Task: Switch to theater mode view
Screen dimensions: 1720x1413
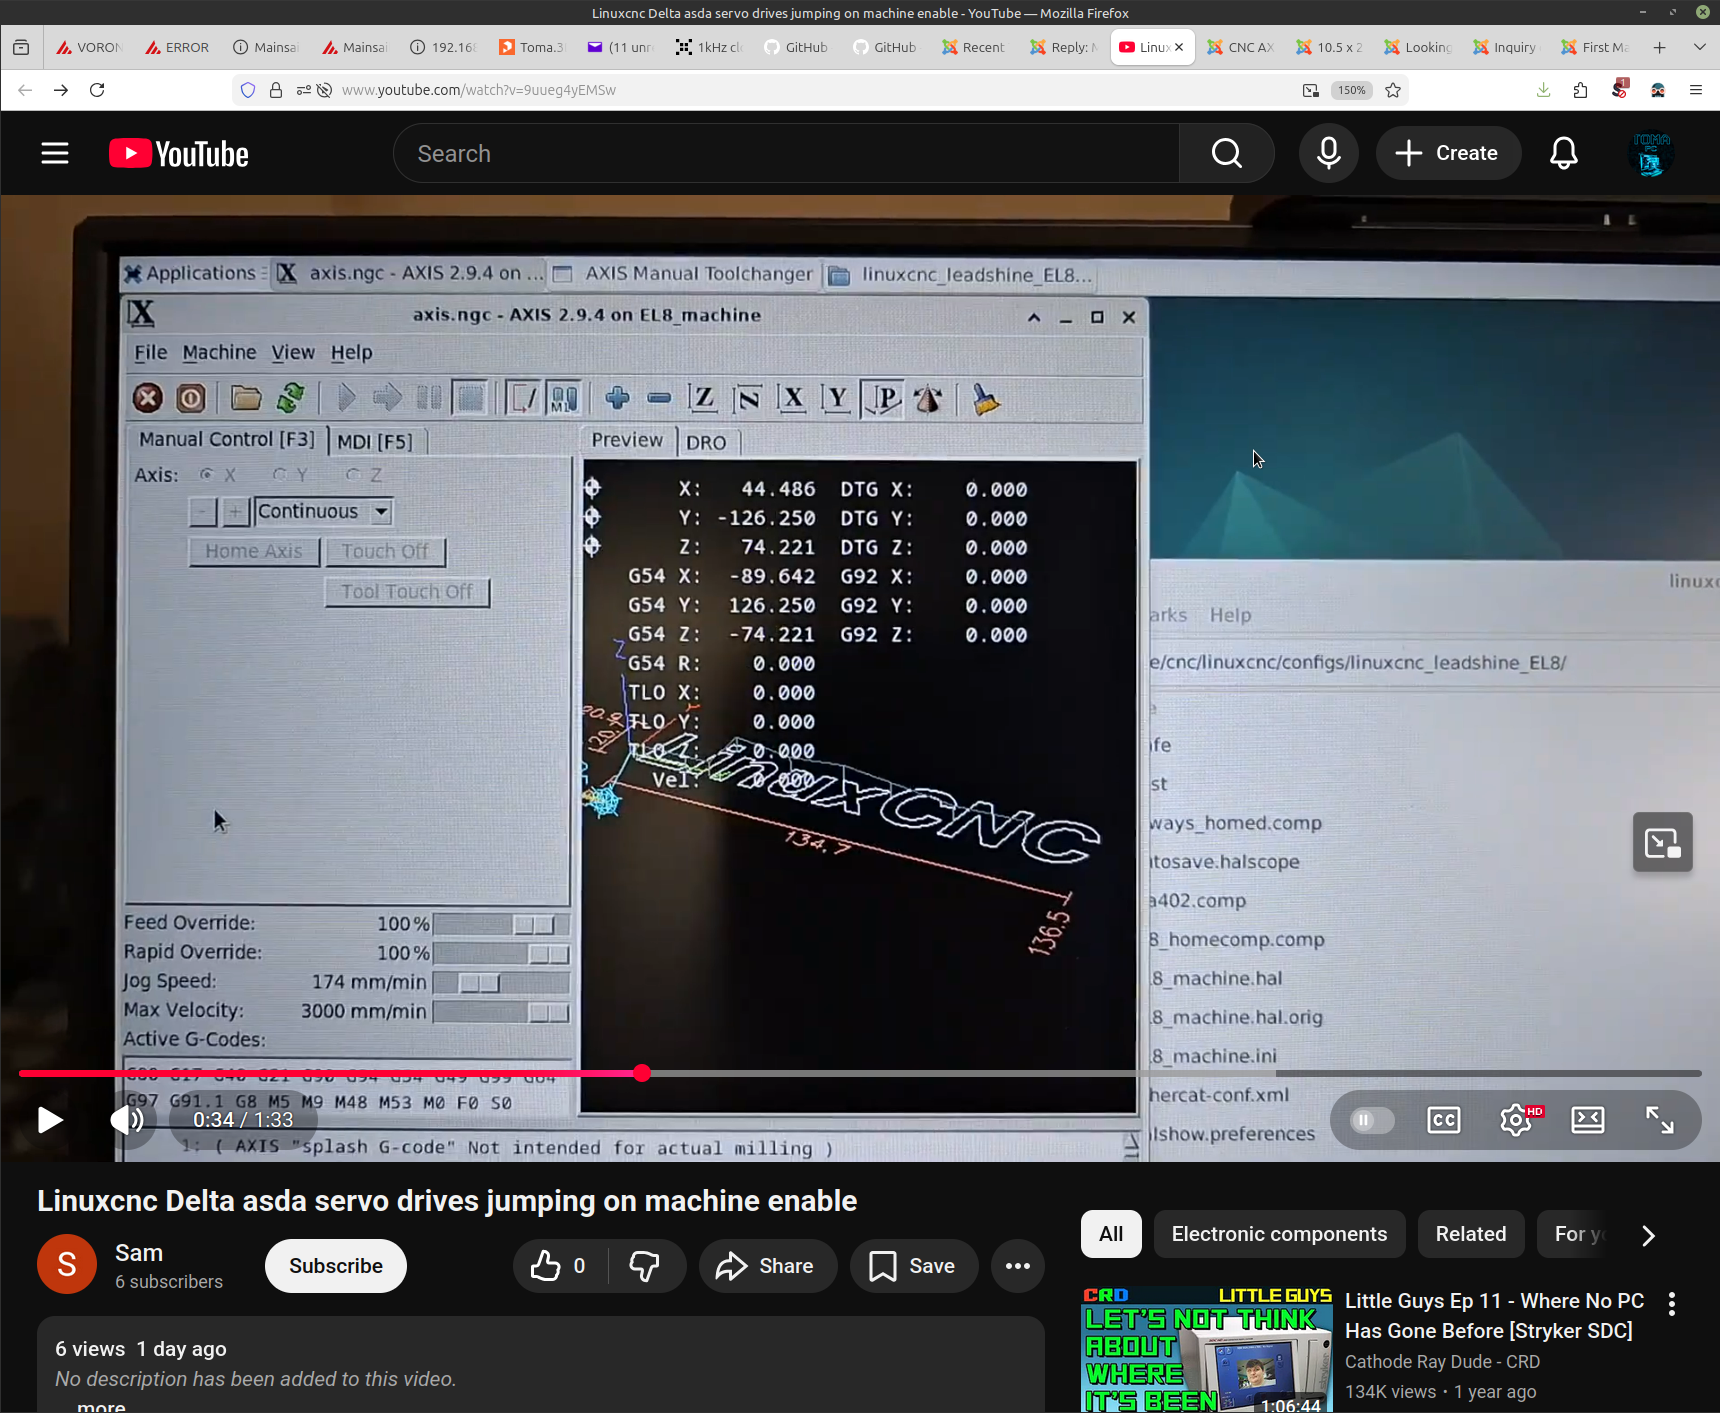Action: coord(1587,1120)
